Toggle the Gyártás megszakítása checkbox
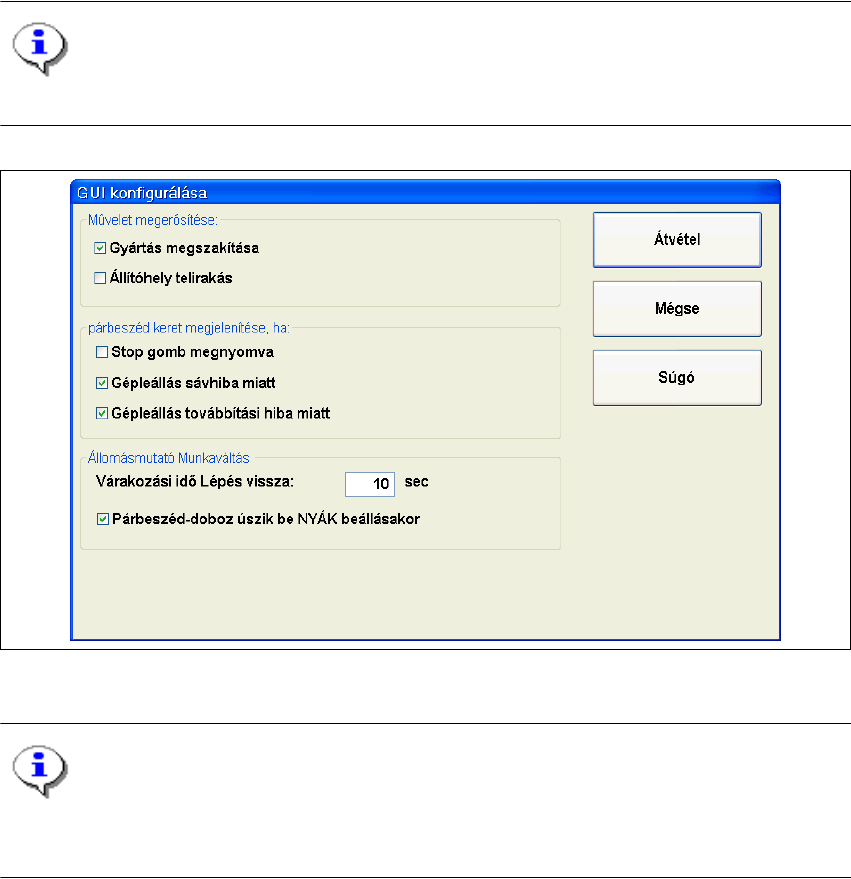 tap(100, 248)
